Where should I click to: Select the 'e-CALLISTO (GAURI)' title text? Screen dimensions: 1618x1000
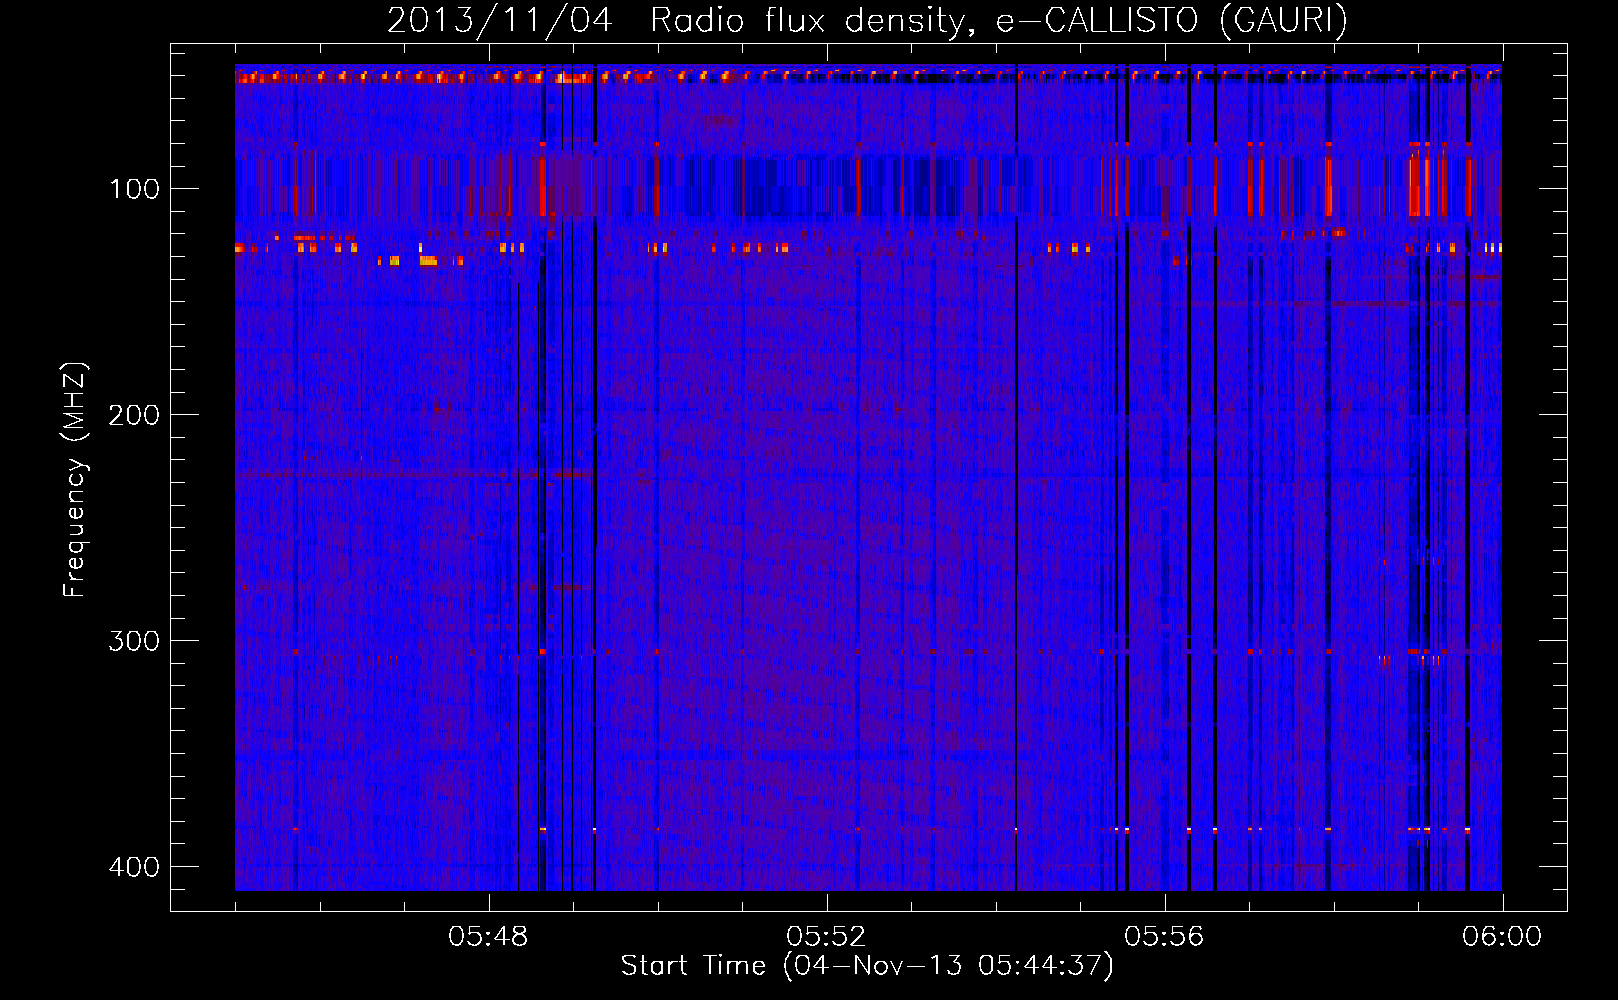click(1172, 21)
